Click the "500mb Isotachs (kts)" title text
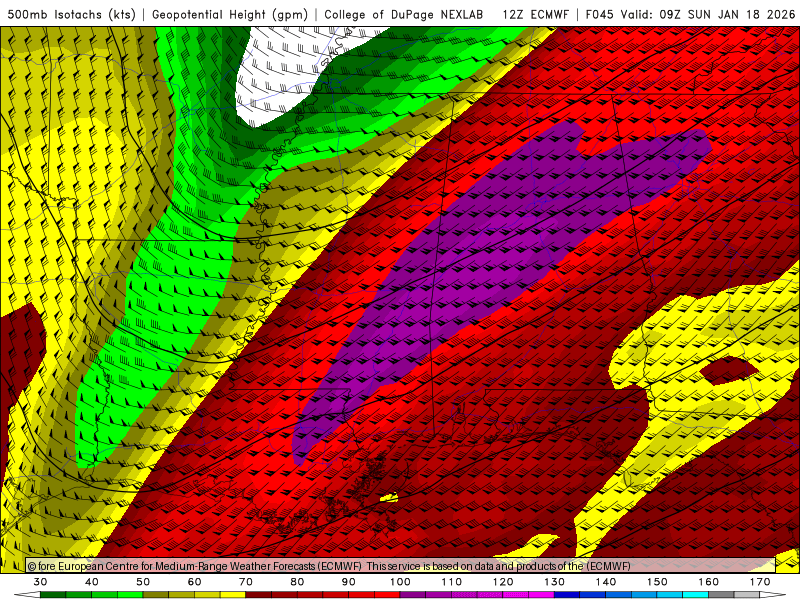 pos(71,14)
